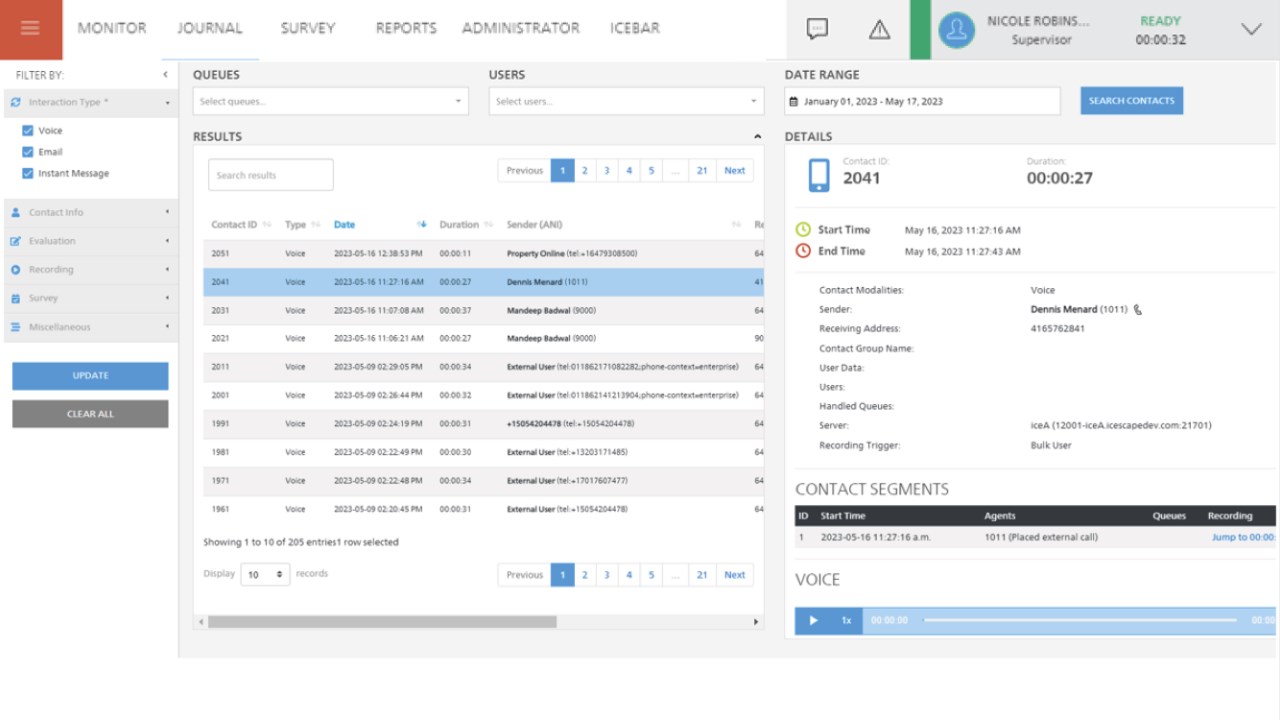The width and height of the screenshot is (1280, 720).
Task: Sort results by Type column
Action: point(302,225)
